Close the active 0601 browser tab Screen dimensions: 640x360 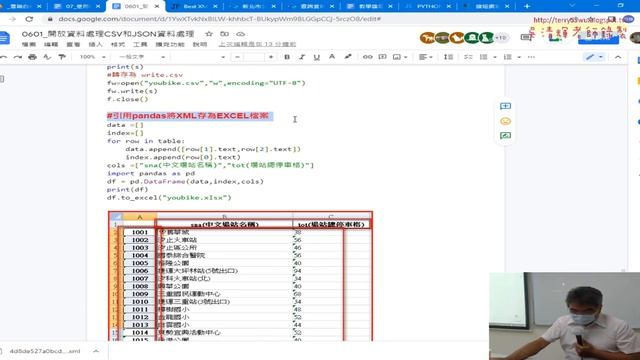(157, 7)
